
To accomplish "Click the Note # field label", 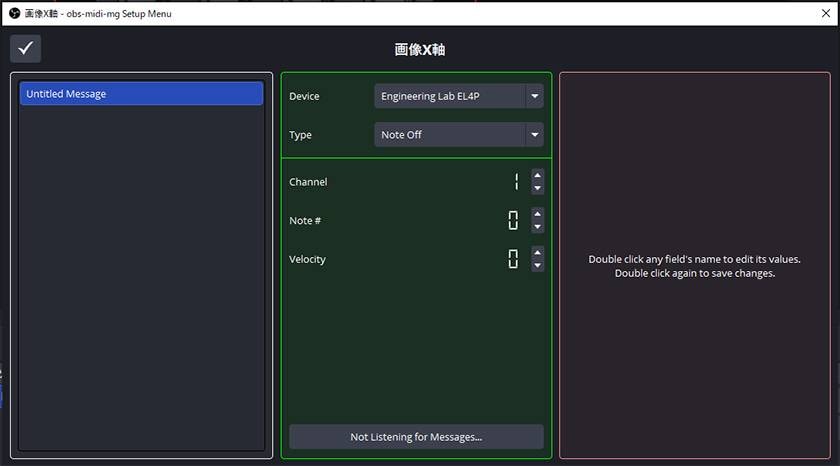I will point(305,220).
